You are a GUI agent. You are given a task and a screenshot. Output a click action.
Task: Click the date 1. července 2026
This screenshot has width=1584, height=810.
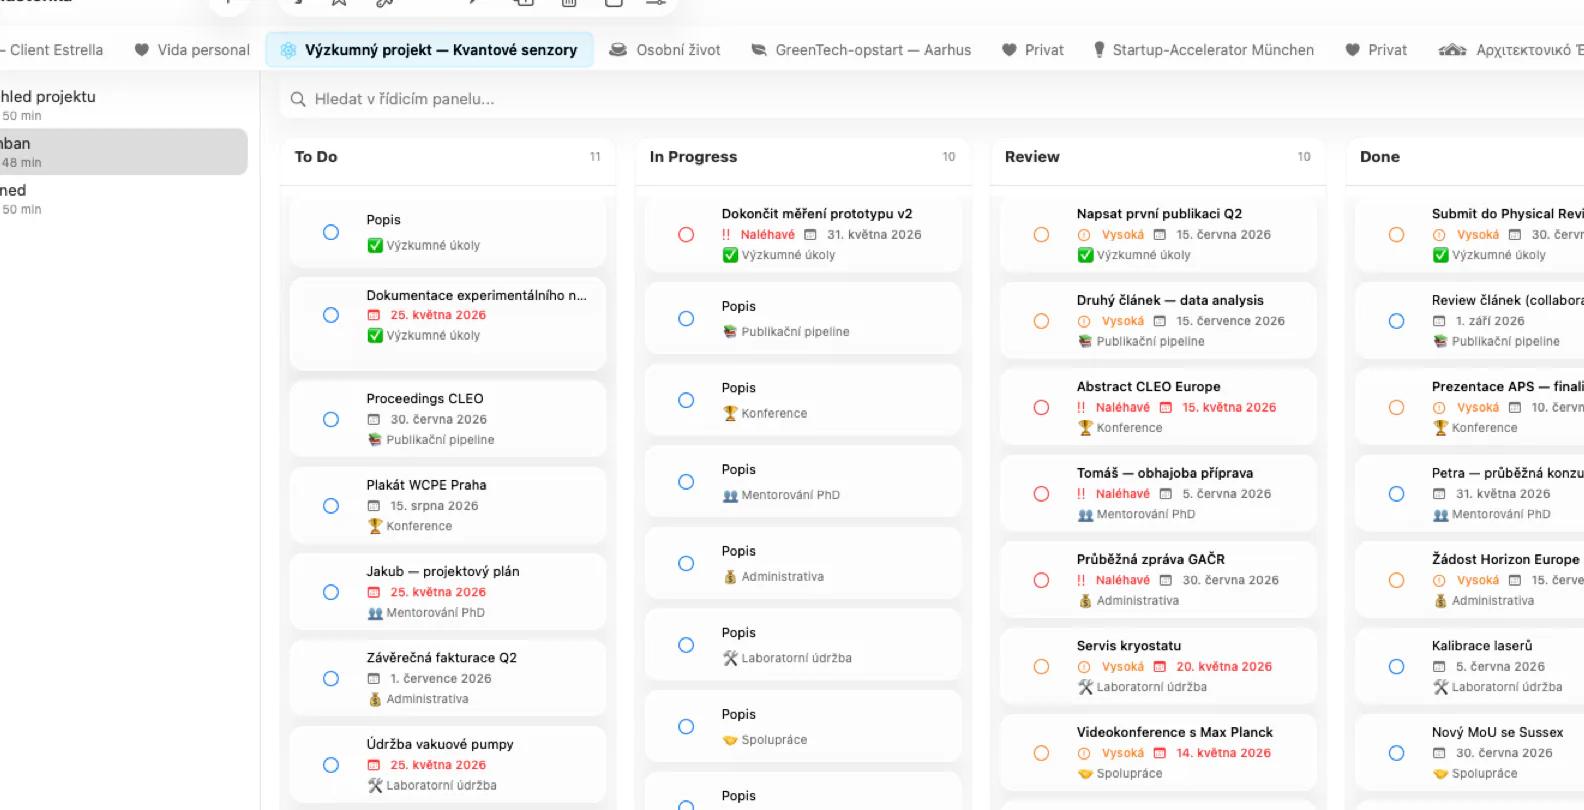441,679
